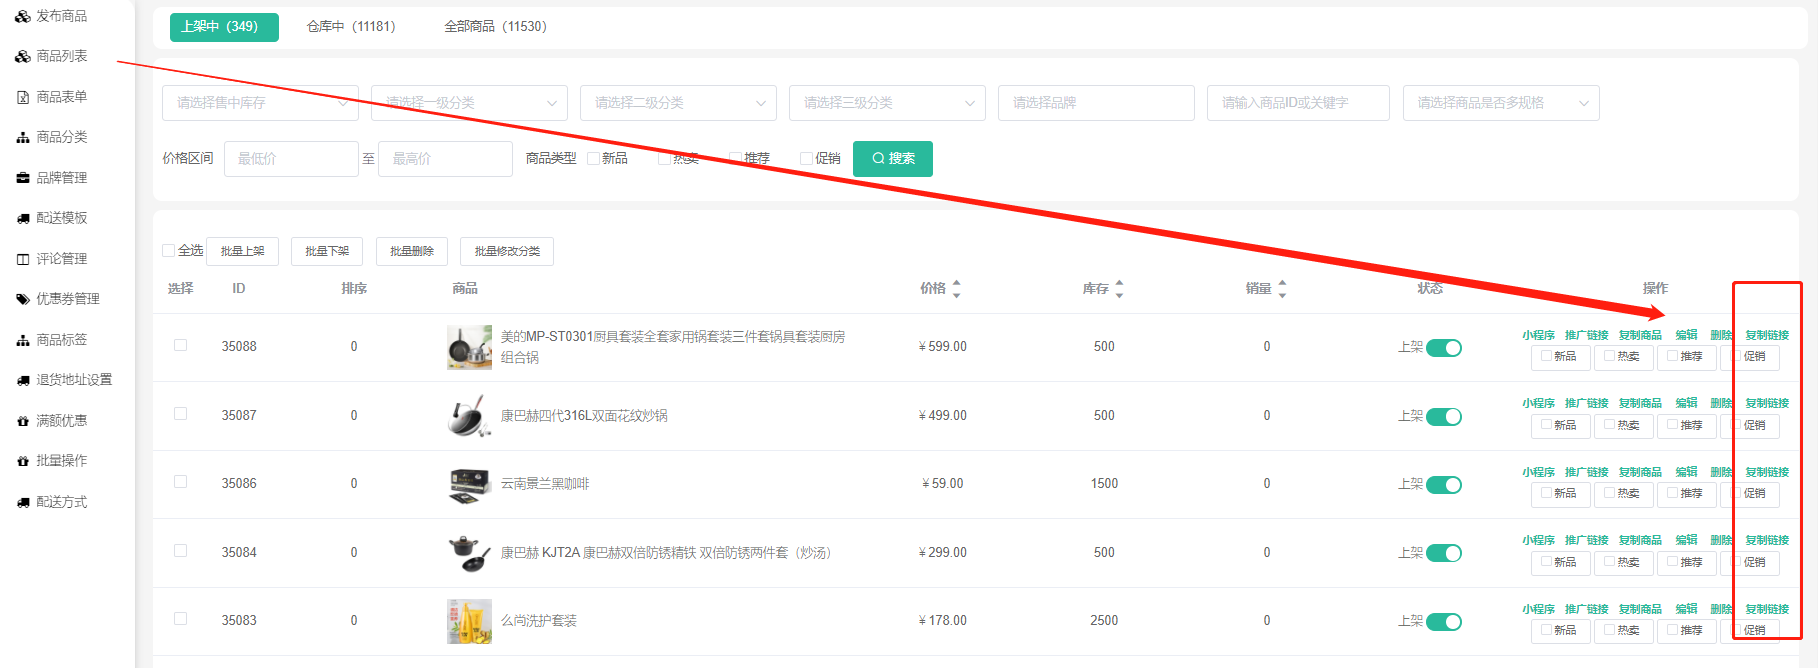The width and height of the screenshot is (1818, 668).
Task: Select the row checkbox for product 35086
Action: pos(180,482)
